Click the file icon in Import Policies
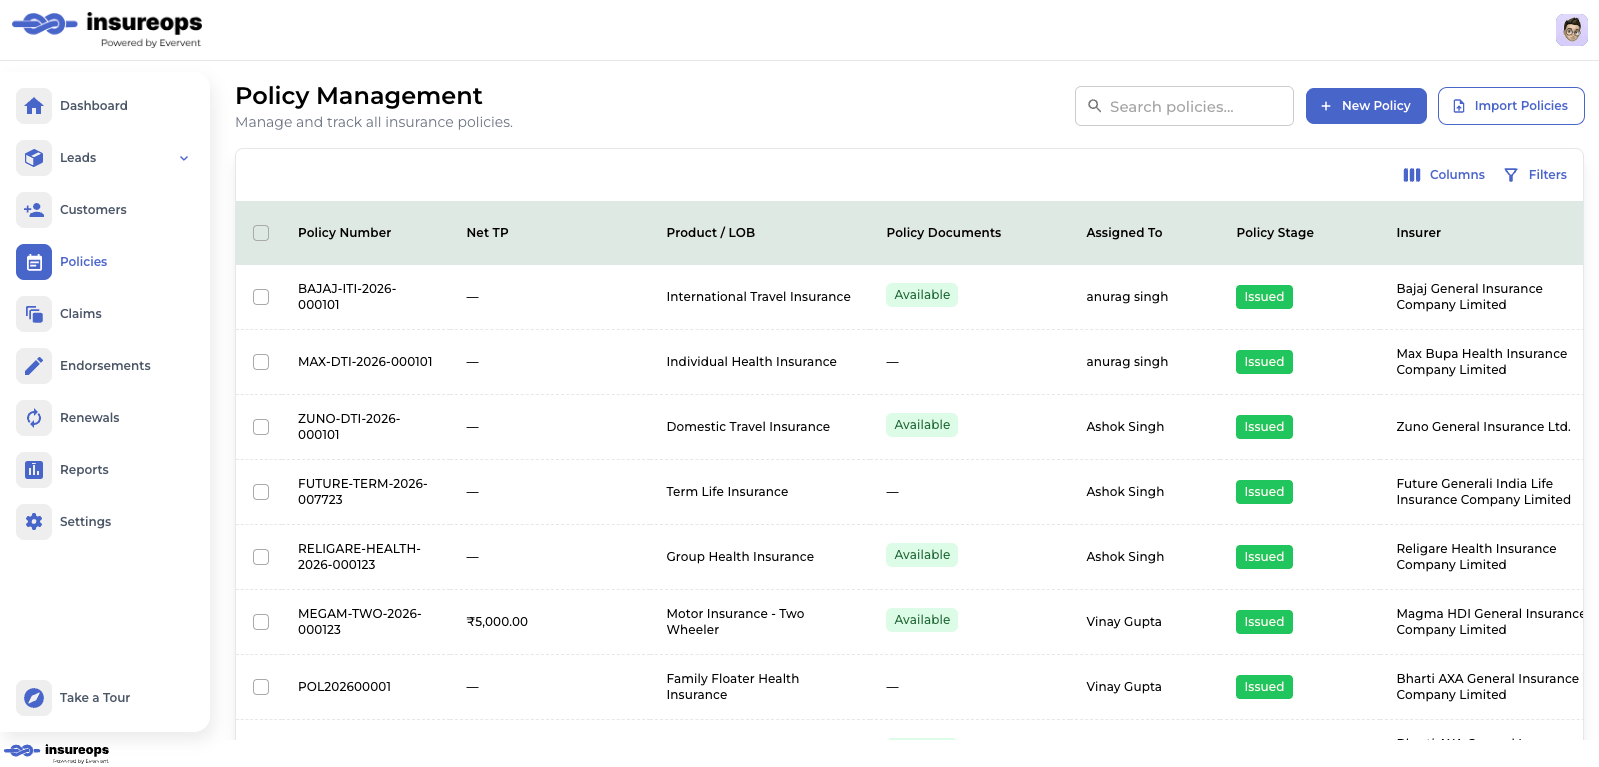This screenshot has width=1599, height=767. coord(1459,106)
